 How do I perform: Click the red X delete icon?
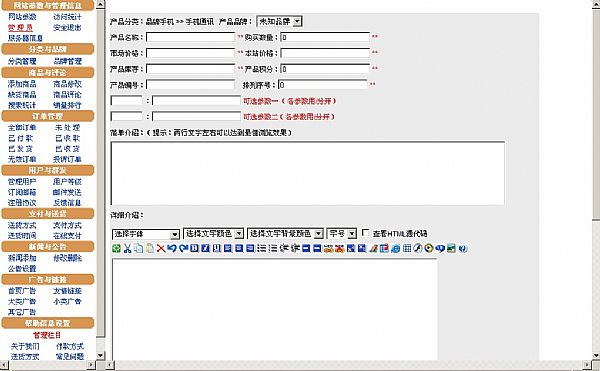tap(161, 248)
